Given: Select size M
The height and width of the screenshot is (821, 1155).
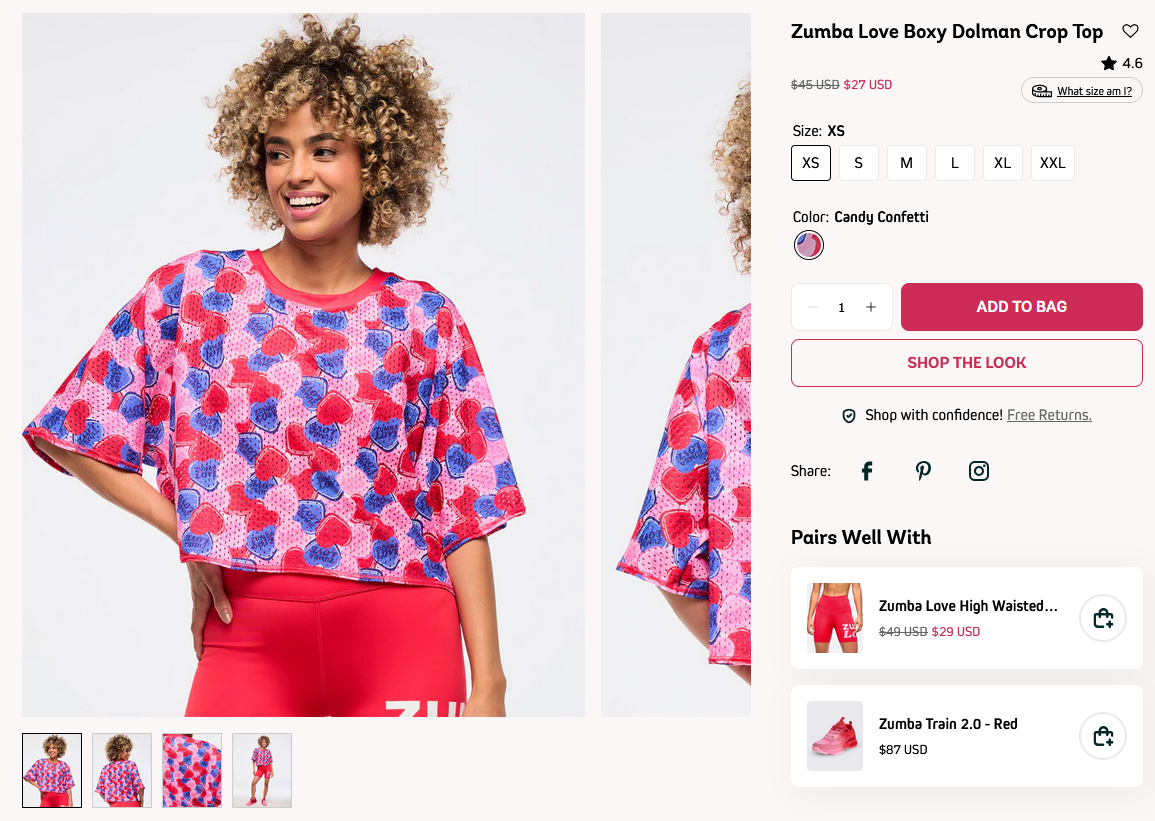Looking at the screenshot, I should 907,163.
